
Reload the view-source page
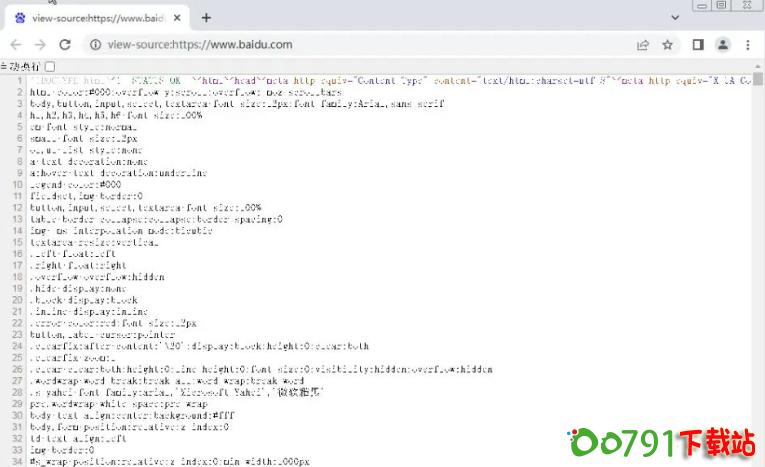[65, 45]
